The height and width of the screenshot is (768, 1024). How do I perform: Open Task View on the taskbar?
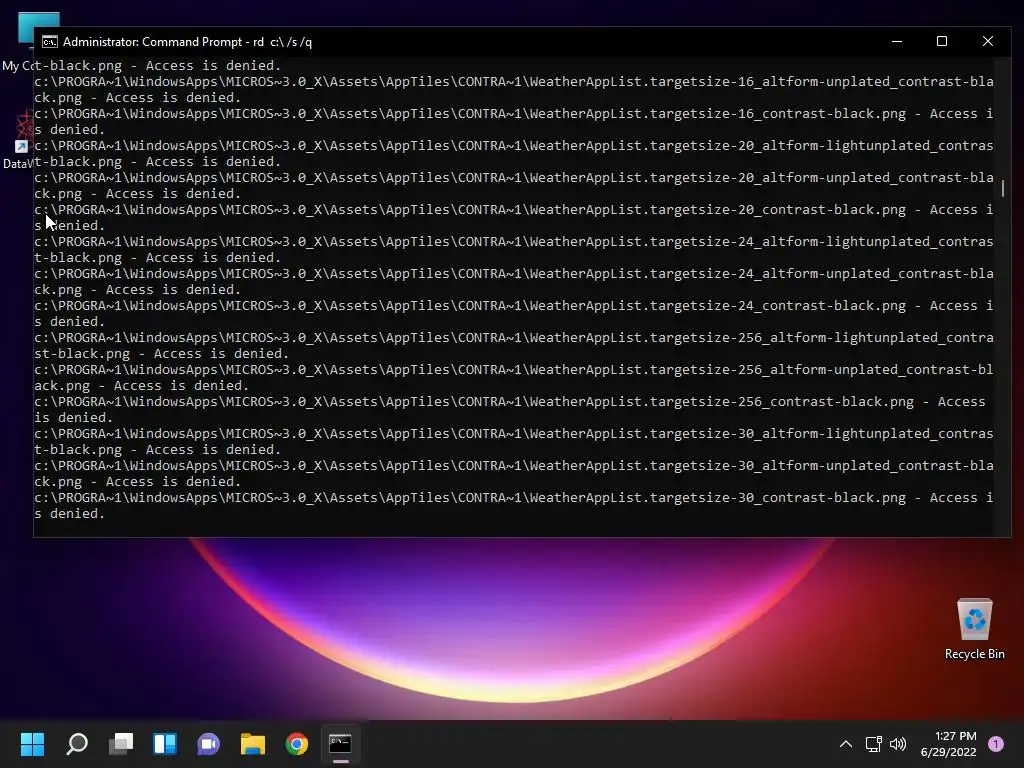pyautogui.click(x=121, y=744)
